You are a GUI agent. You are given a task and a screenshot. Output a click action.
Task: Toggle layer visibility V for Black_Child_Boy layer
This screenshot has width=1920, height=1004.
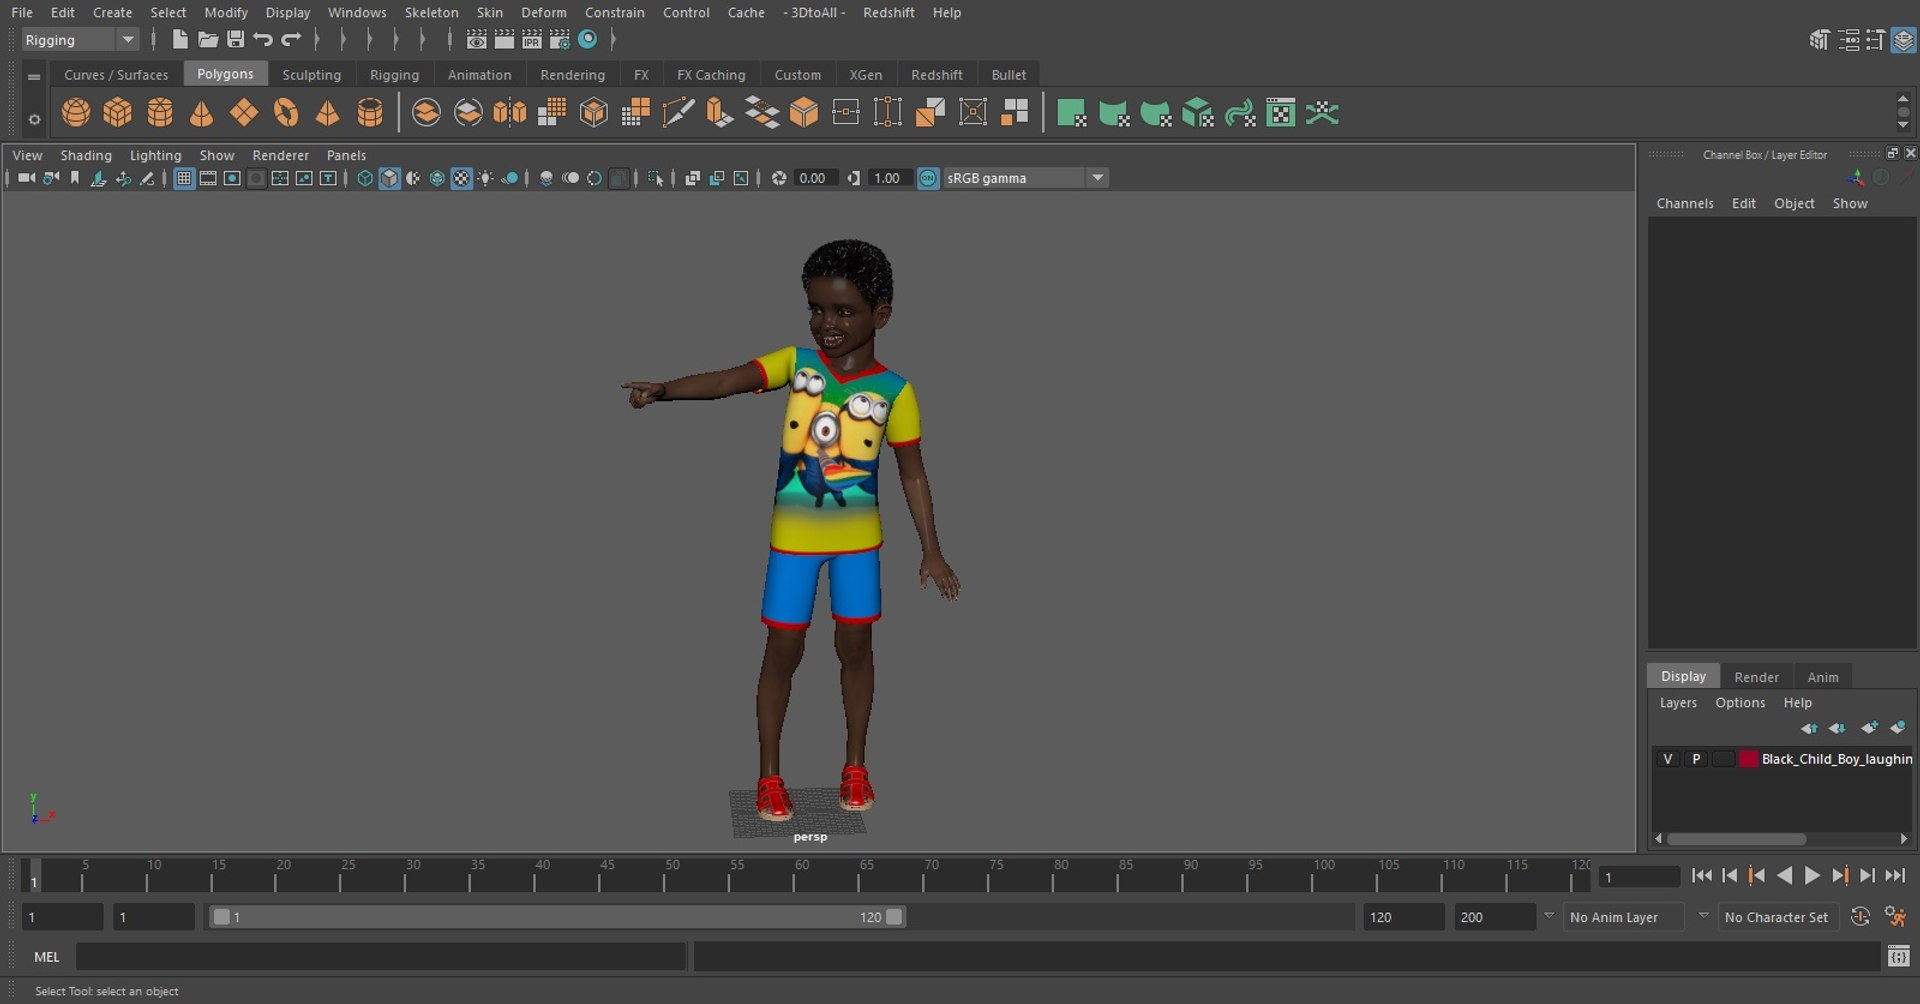1667,759
